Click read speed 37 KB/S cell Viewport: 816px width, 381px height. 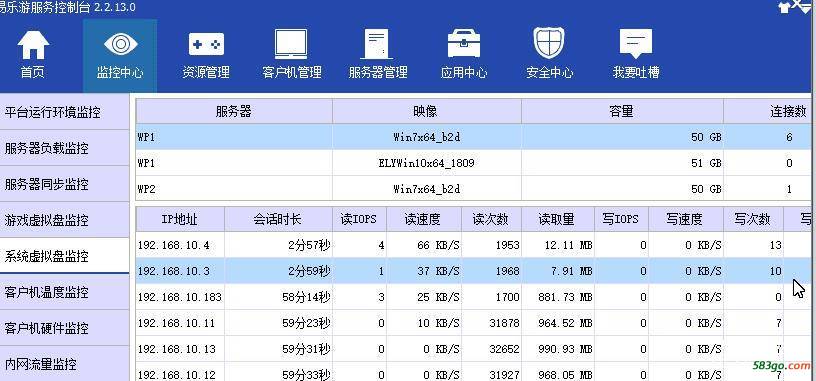[424, 271]
